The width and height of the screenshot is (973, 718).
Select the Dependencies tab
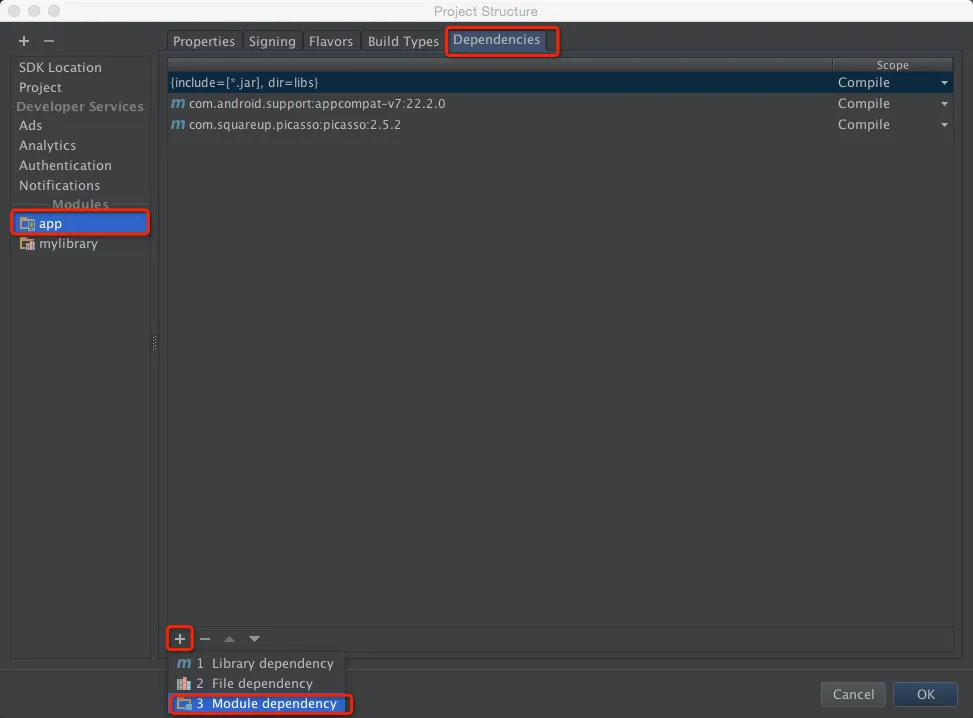tap(496, 40)
